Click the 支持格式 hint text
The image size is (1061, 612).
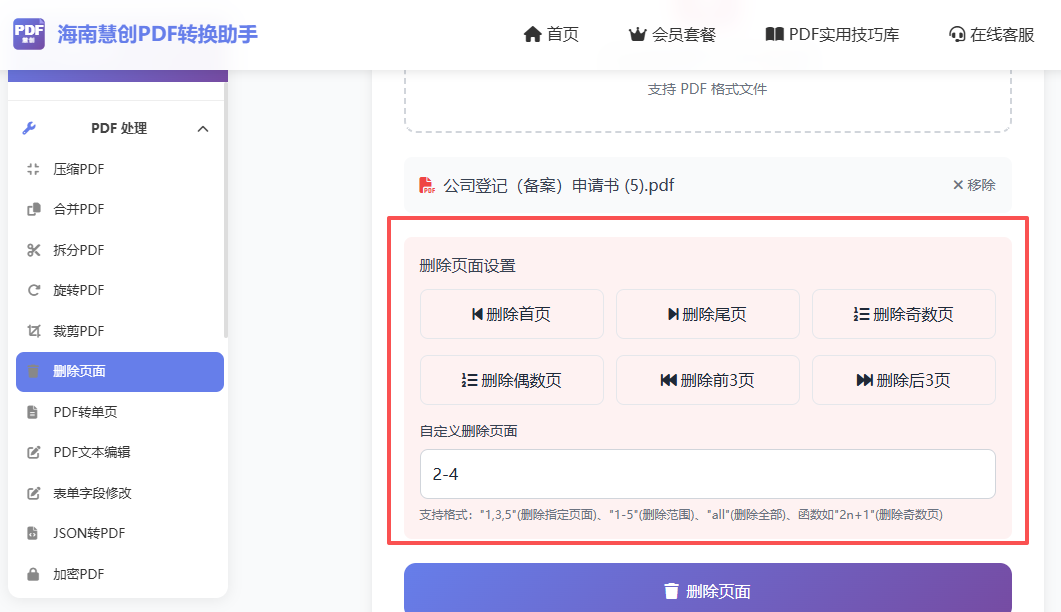(681, 515)
